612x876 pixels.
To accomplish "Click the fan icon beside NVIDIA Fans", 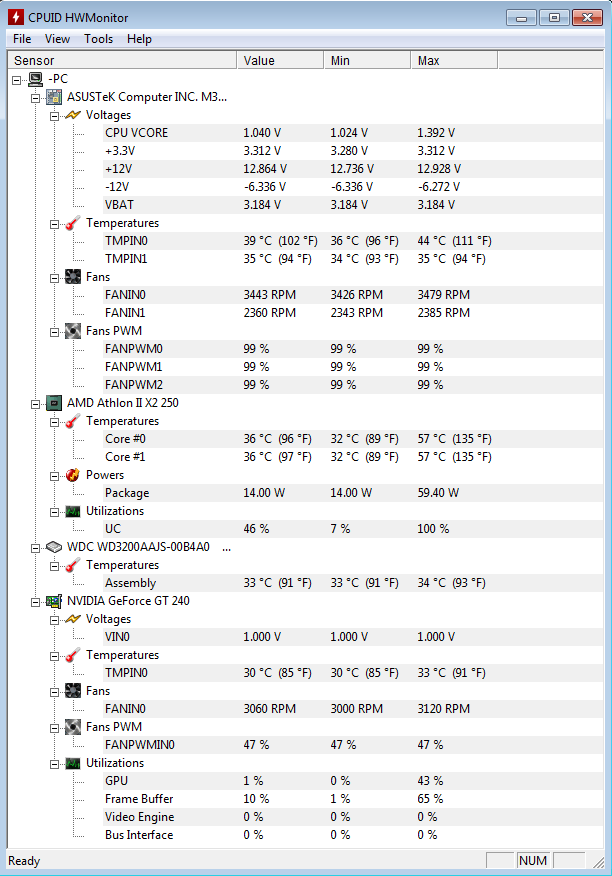I will pyautogui.click(x=73, y=691).
